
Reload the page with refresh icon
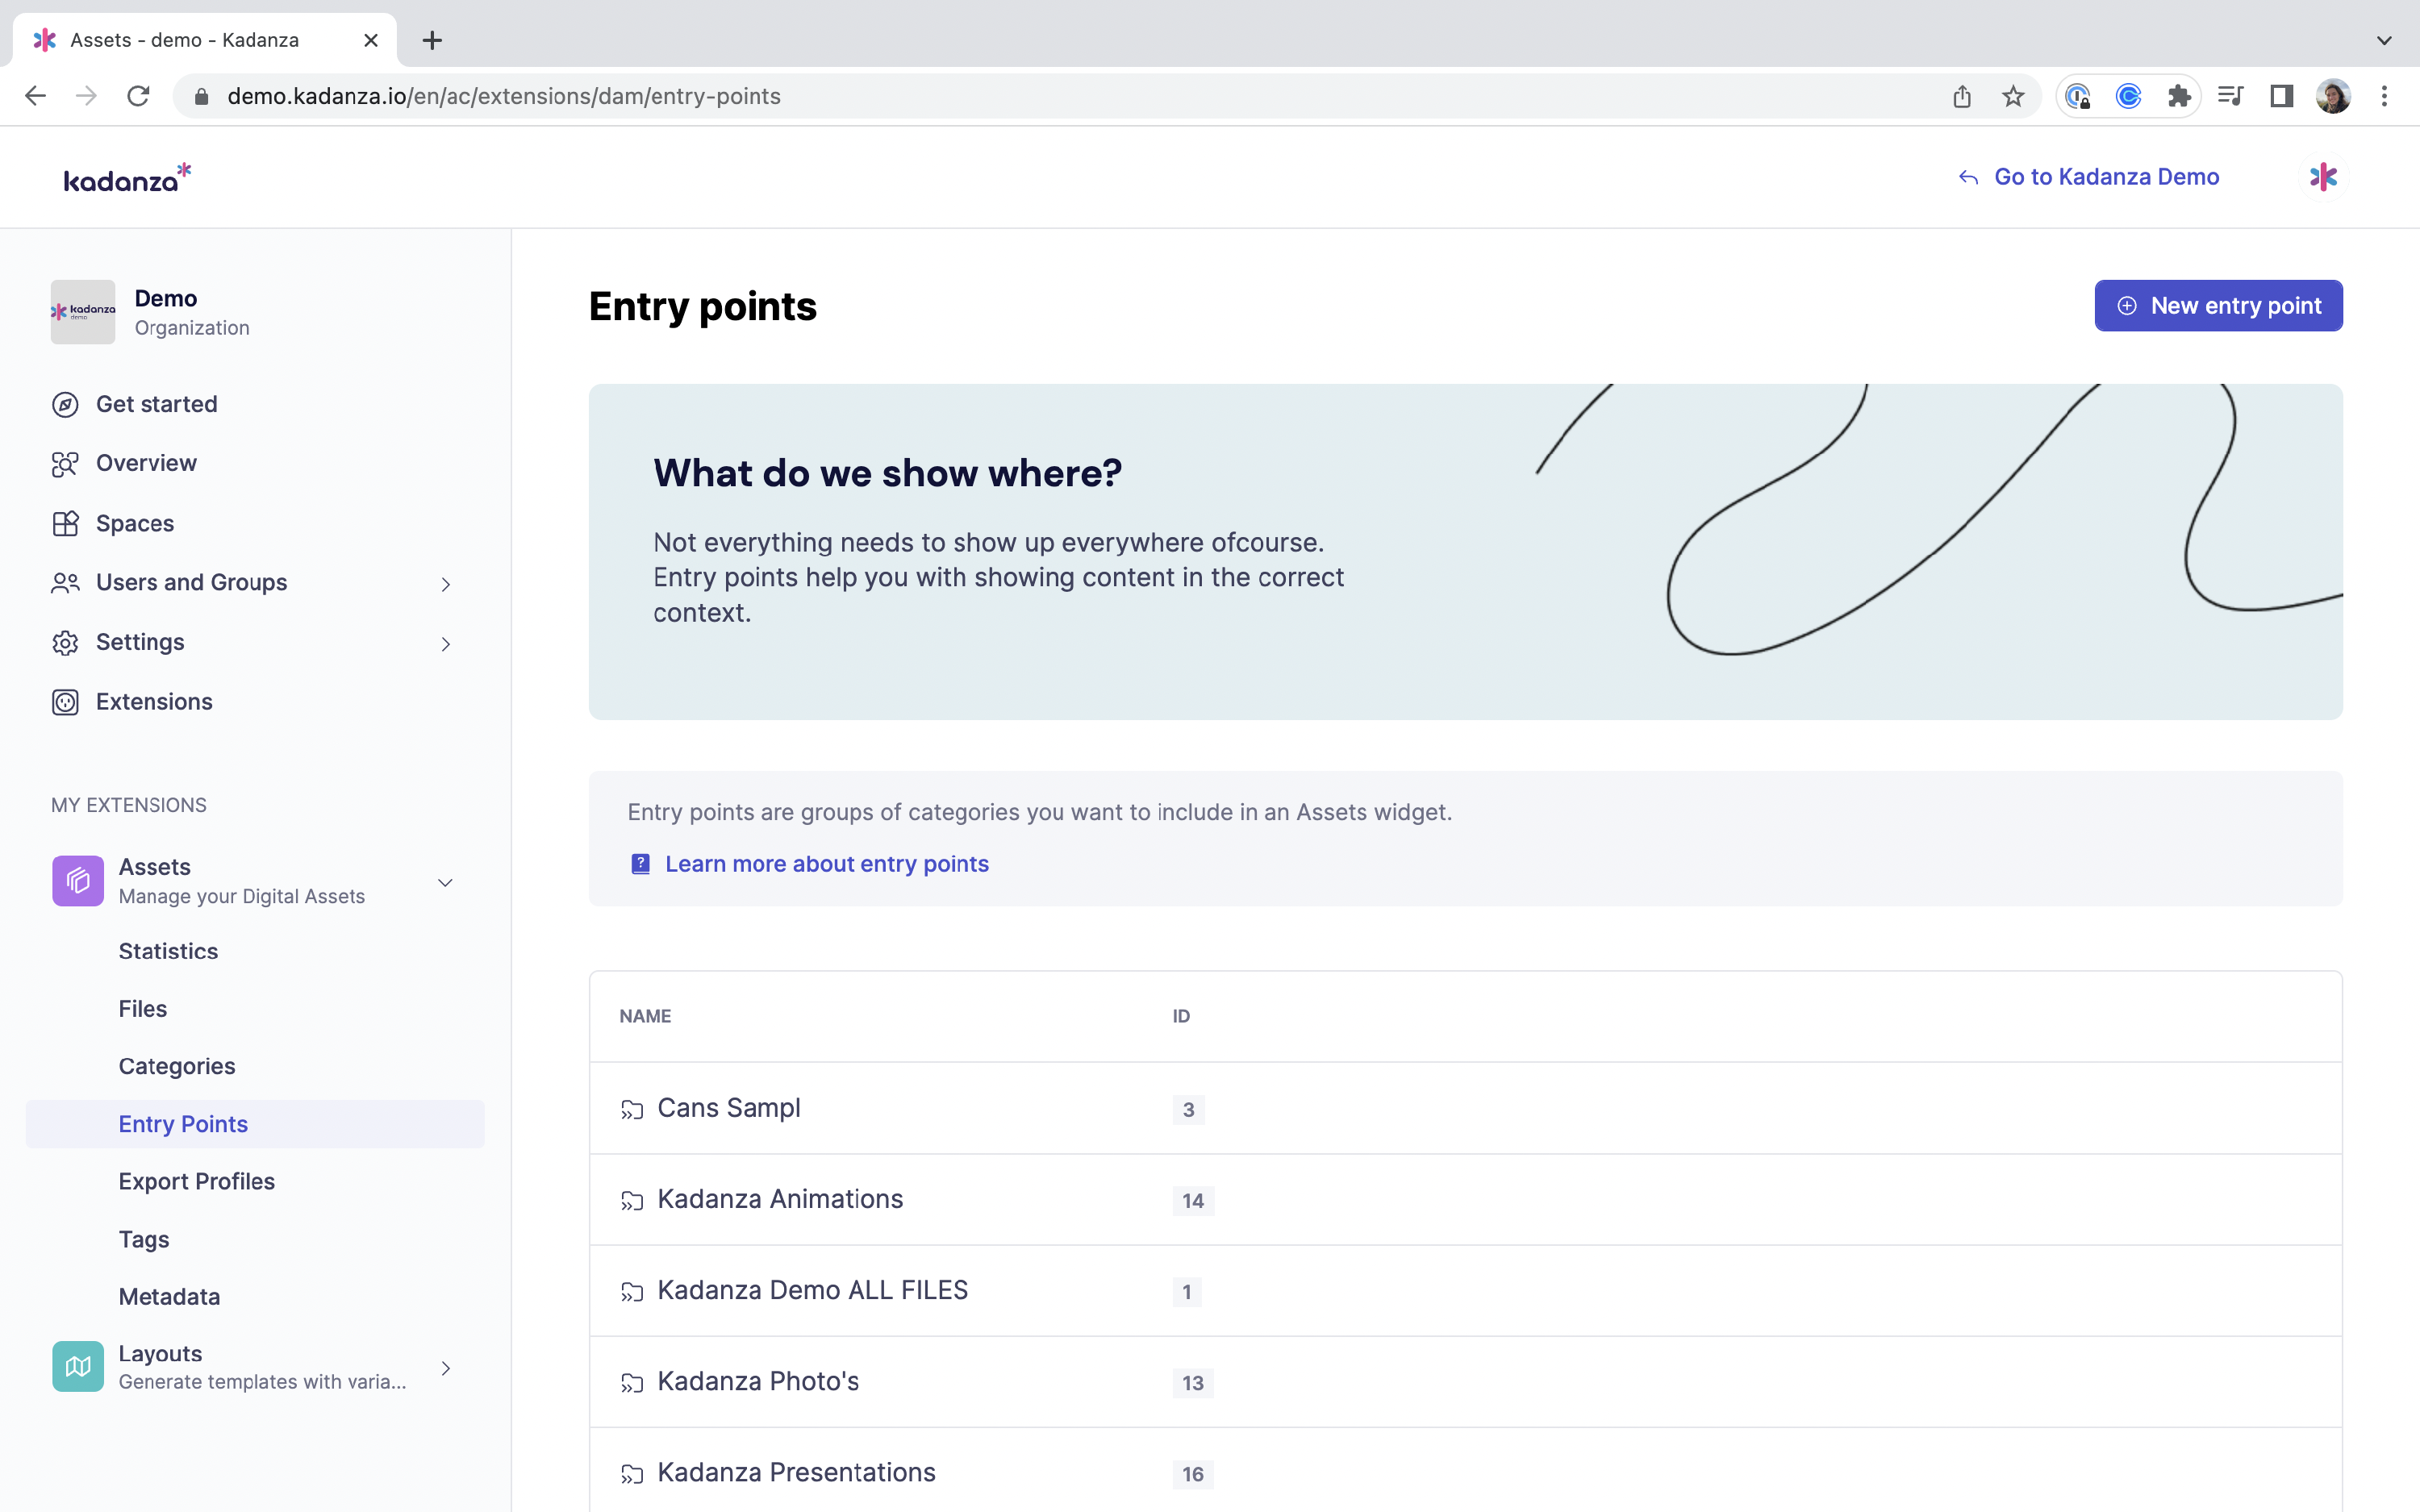[x=138, y=96]
